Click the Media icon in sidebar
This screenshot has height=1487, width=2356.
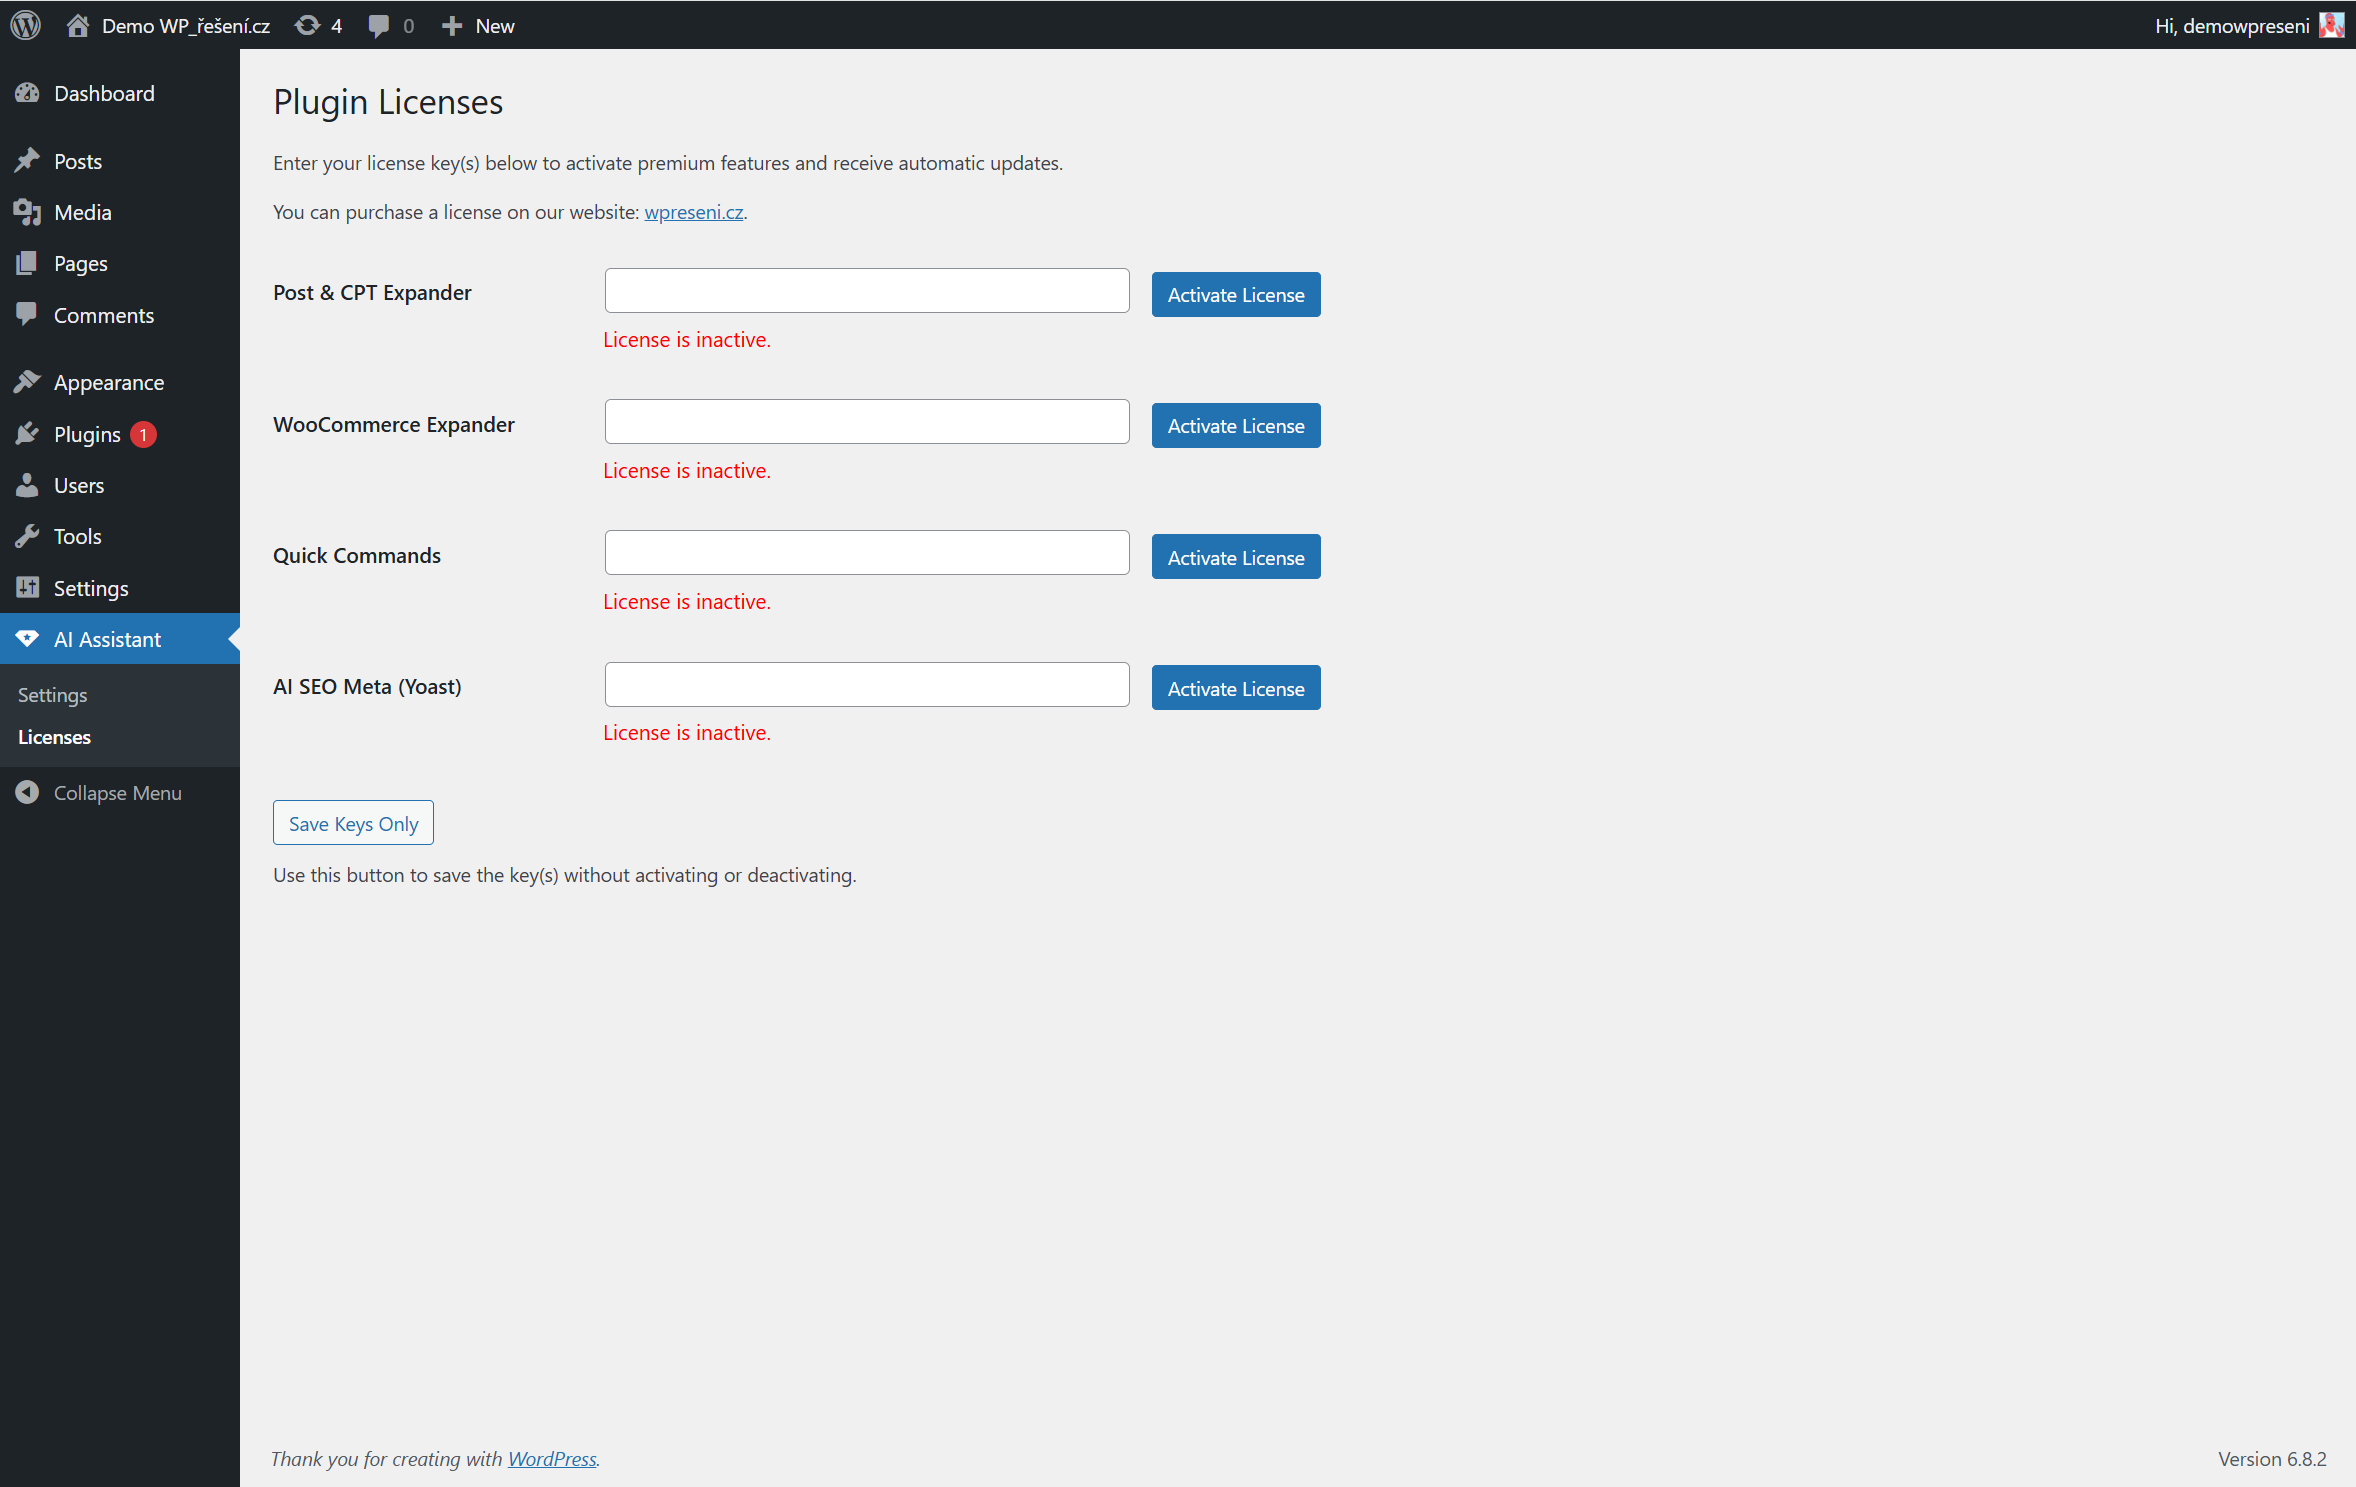[x=27, y=212]
